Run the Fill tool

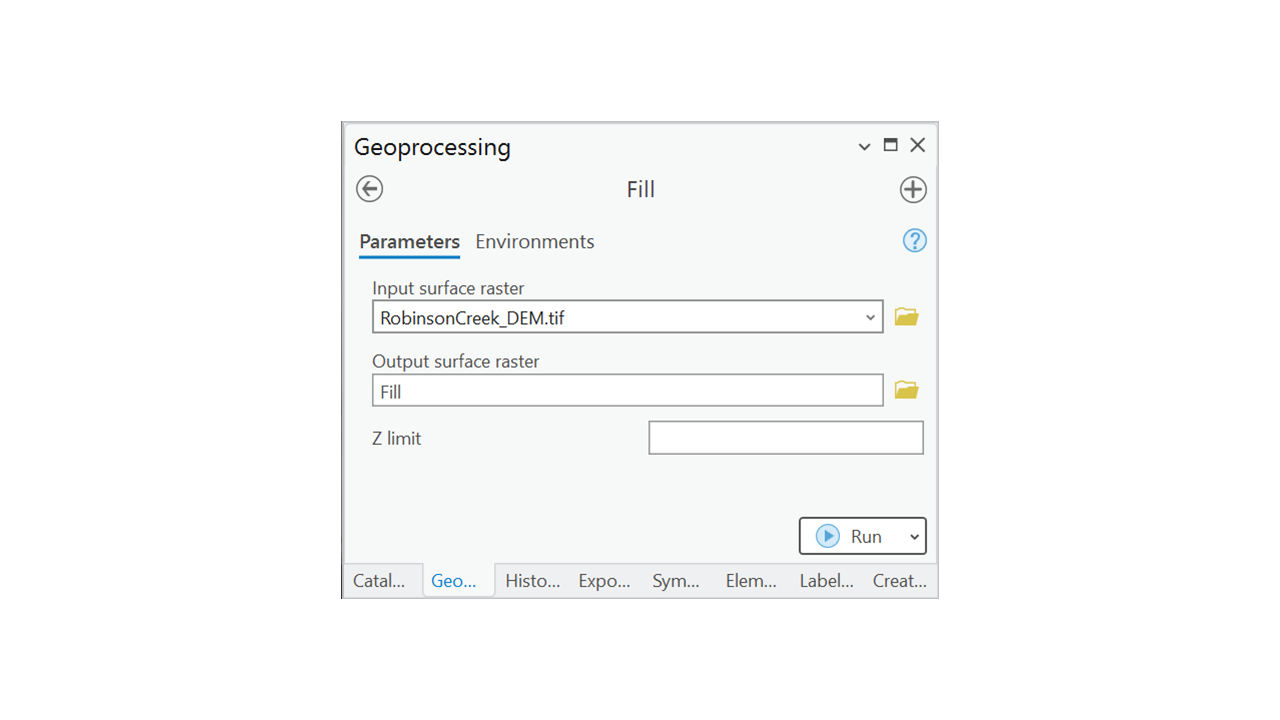pyautogui.click(x=850, y=536)
